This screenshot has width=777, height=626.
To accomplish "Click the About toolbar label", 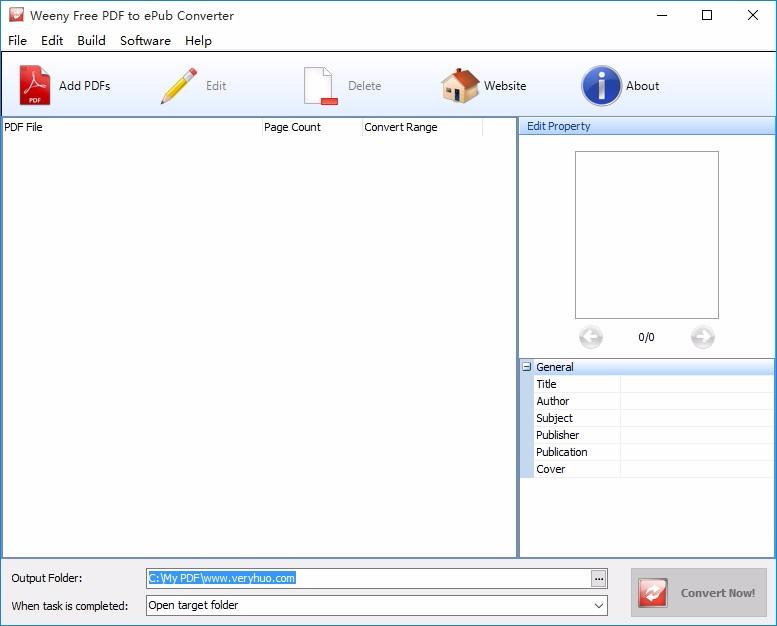I will click(642, 86).
